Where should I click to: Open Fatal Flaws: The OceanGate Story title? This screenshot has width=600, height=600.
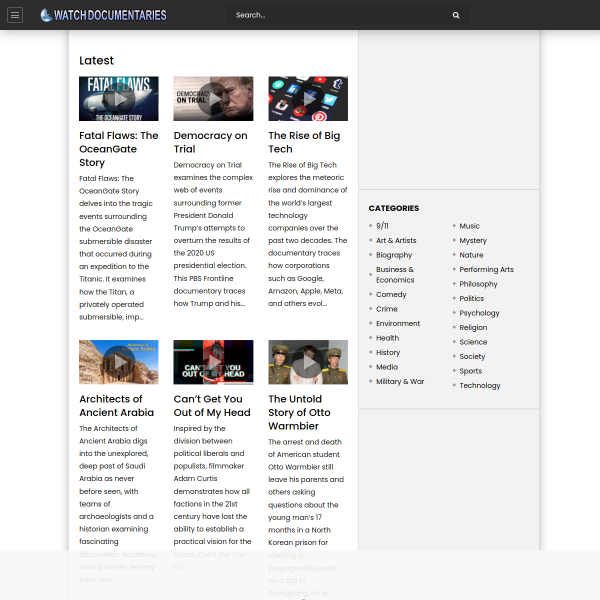(119, 149)
